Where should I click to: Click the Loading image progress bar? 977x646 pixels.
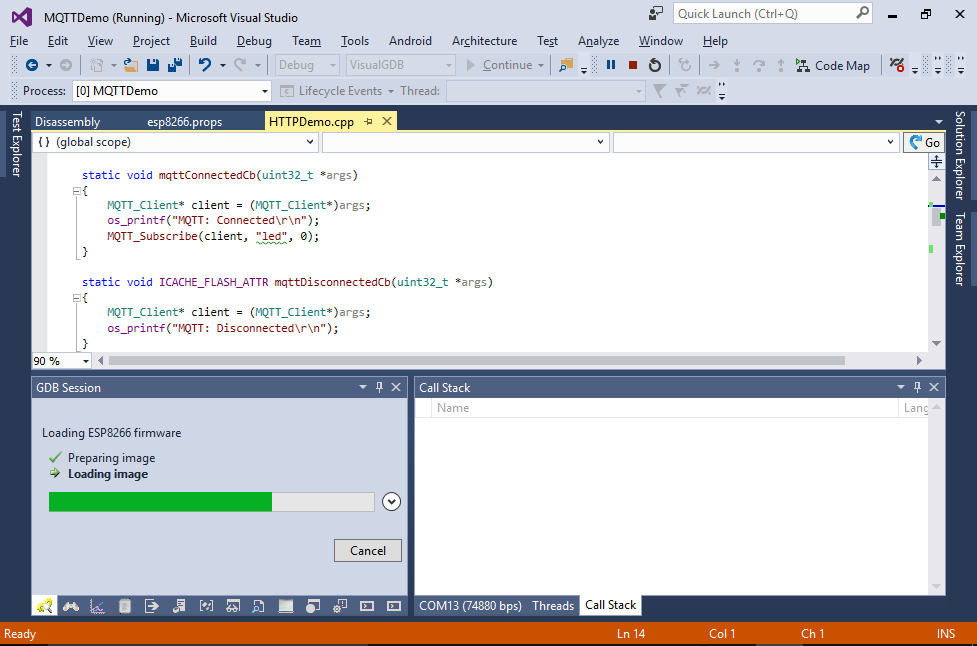(212, 502)
